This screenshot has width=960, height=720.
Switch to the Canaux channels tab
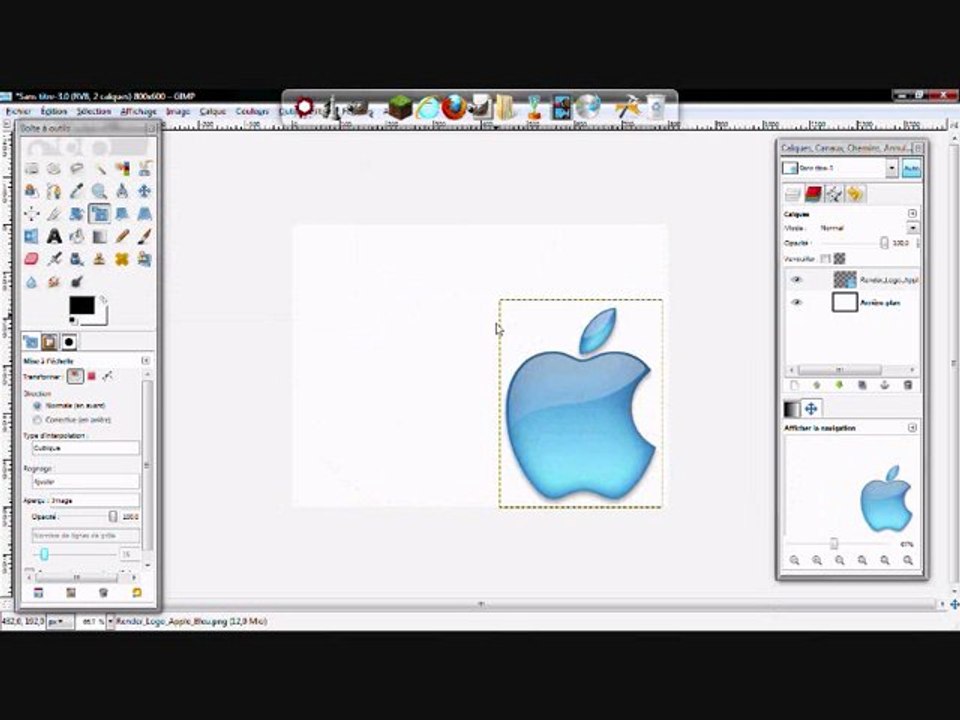pos(813,194)
